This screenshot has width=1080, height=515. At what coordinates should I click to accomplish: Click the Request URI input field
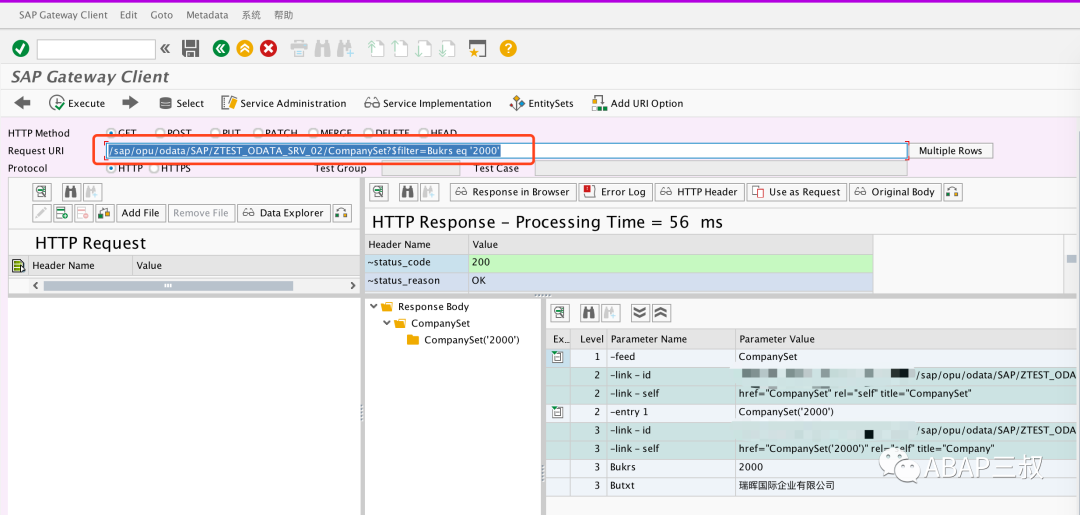(506, 151)
